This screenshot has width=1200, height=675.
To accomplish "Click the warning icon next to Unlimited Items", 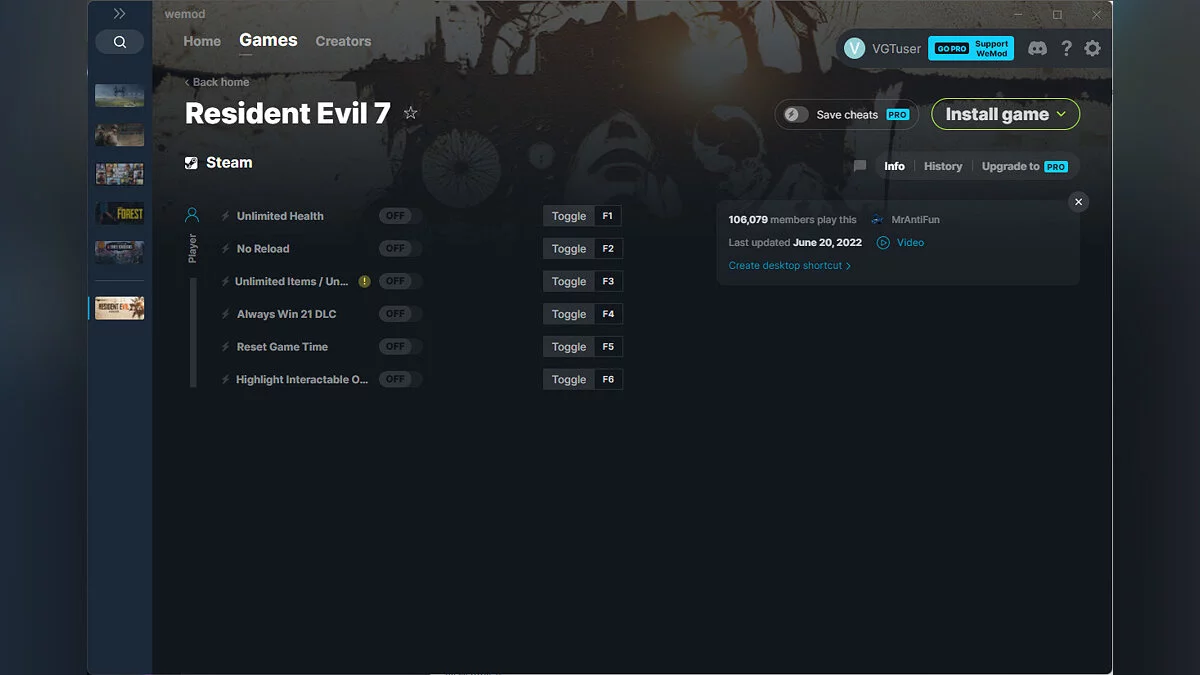I will [364, 282].
